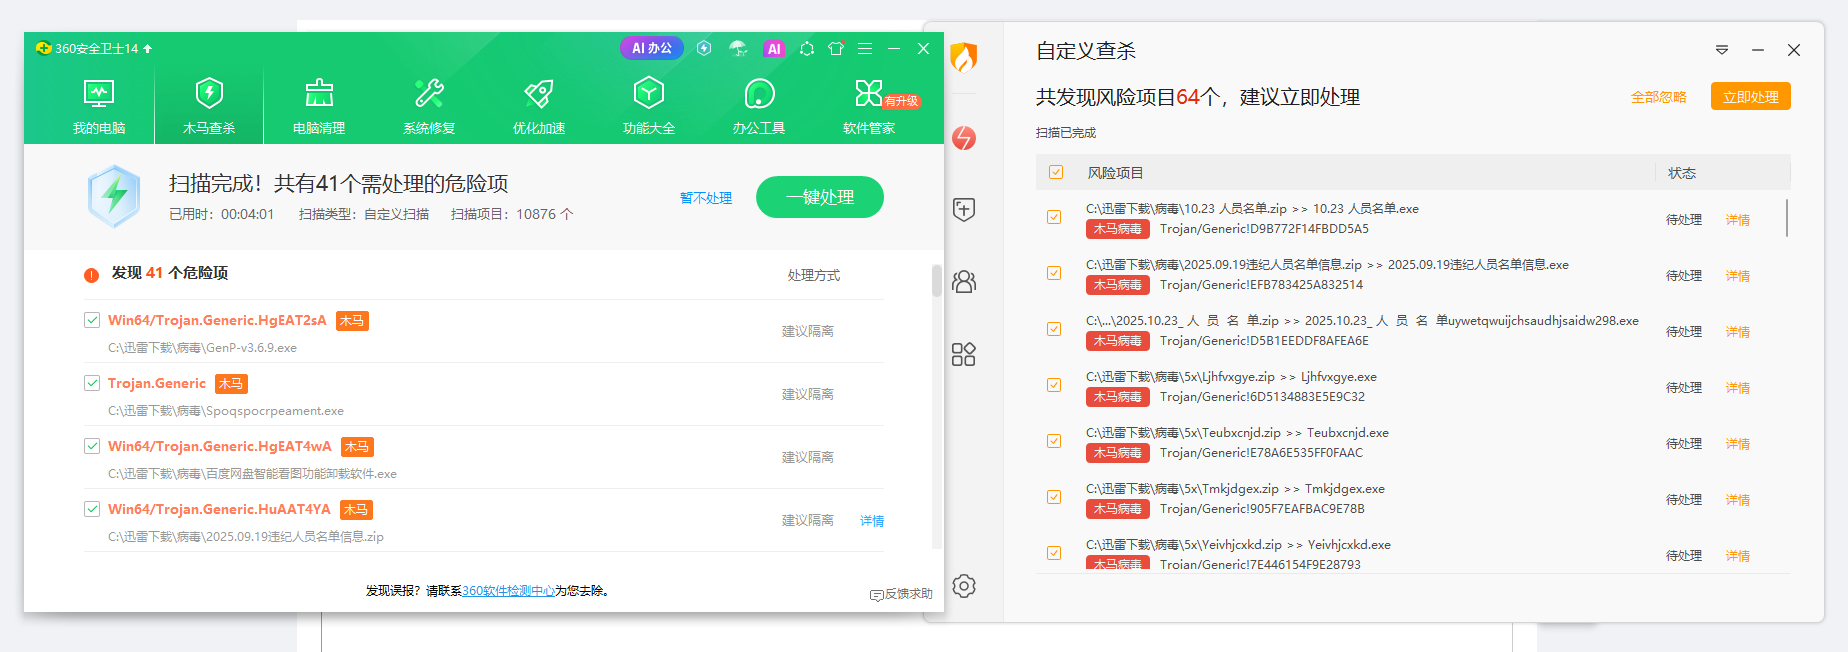Open 详情 for Win64/Trojan.Generic.HuAAT4YA
The width and height of the screenshot is (1848, 652).
872,521
